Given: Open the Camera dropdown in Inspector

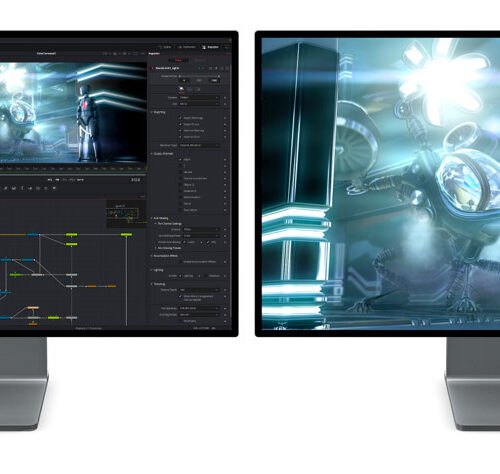Looking at the screenshot, I should [x=199, y=98].
